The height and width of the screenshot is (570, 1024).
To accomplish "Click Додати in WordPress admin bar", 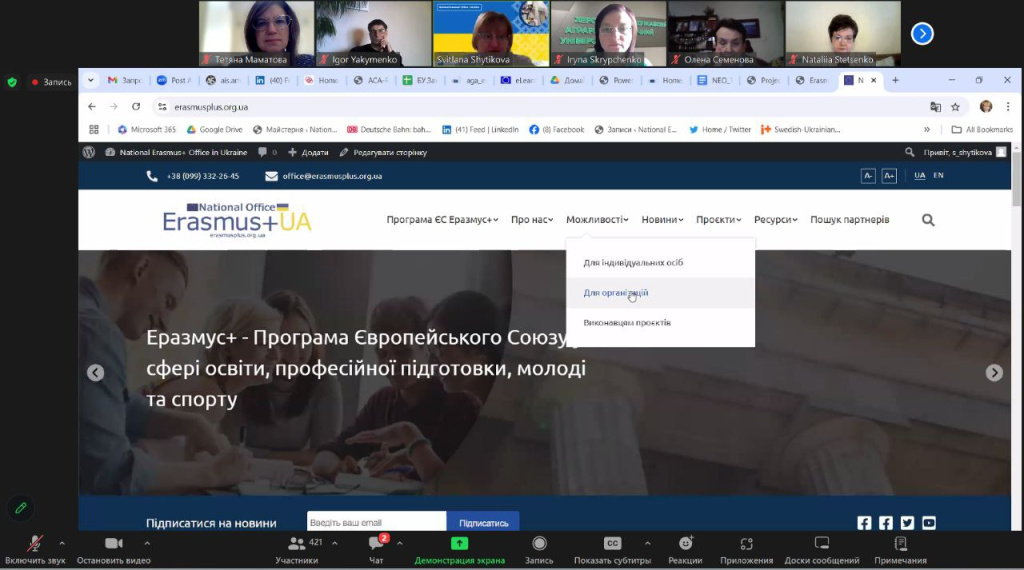I will coord(308,152).
